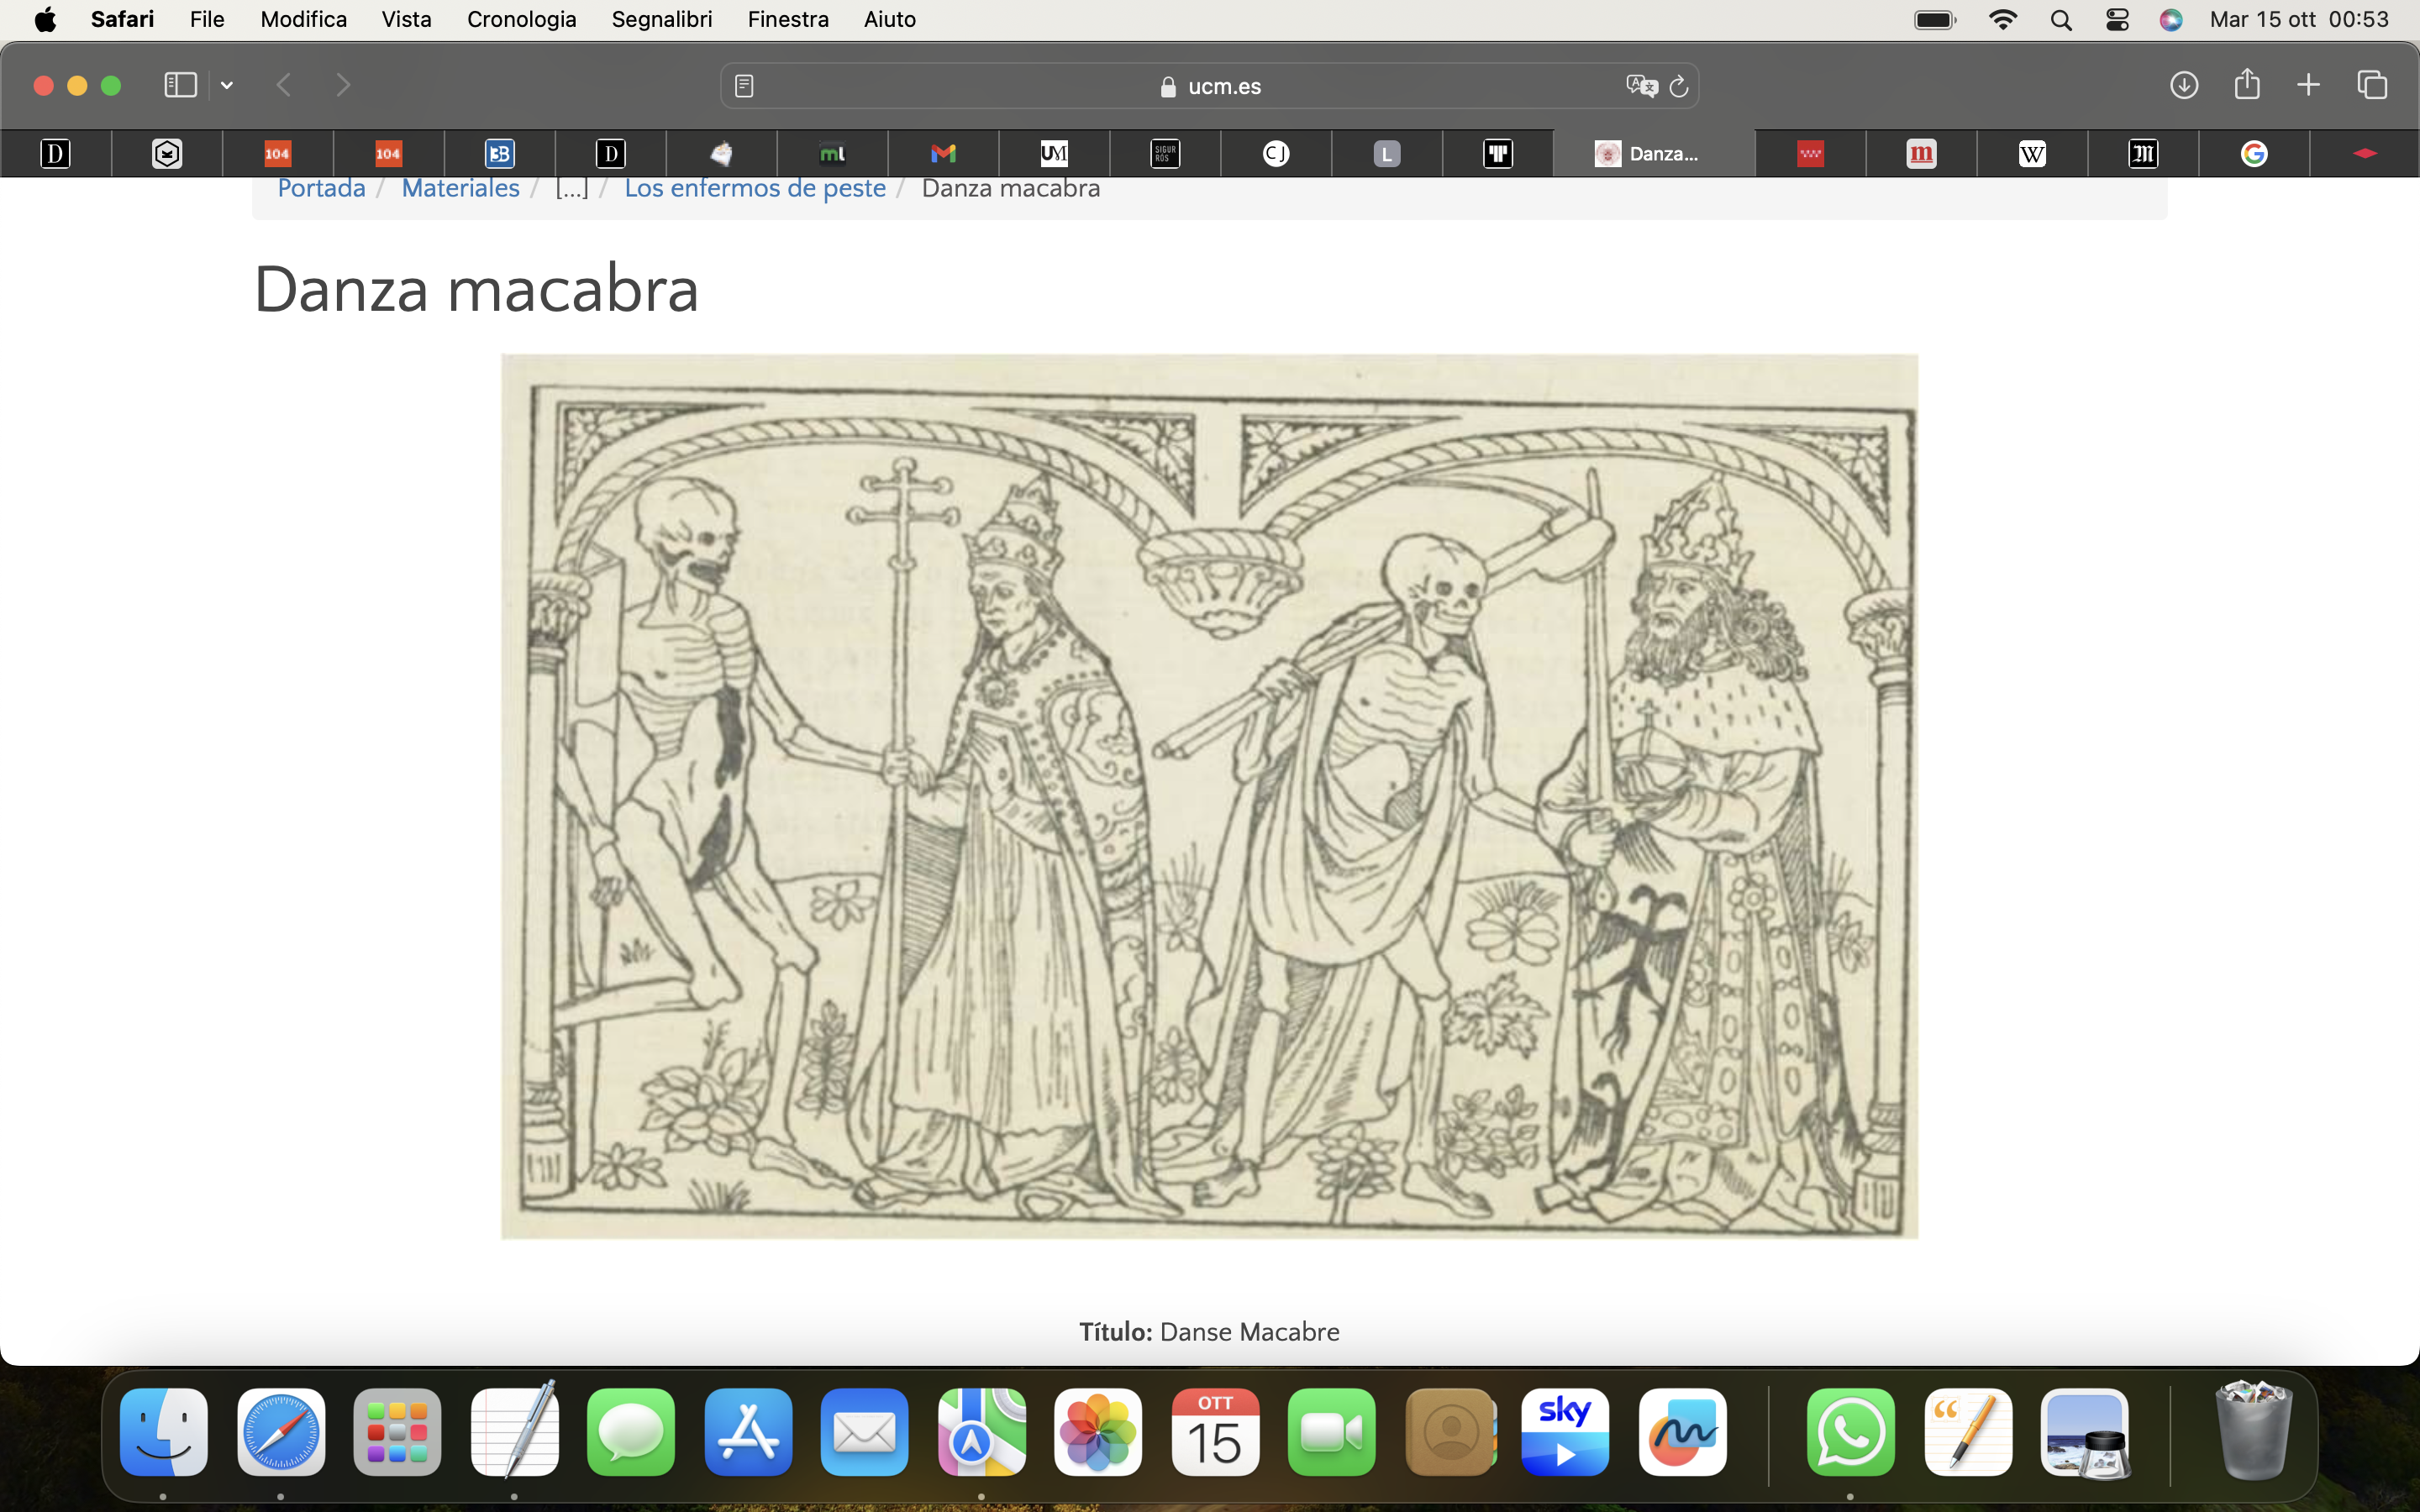Open the Apple menu
This screenshot has width=2420, height=1512.
45,19
